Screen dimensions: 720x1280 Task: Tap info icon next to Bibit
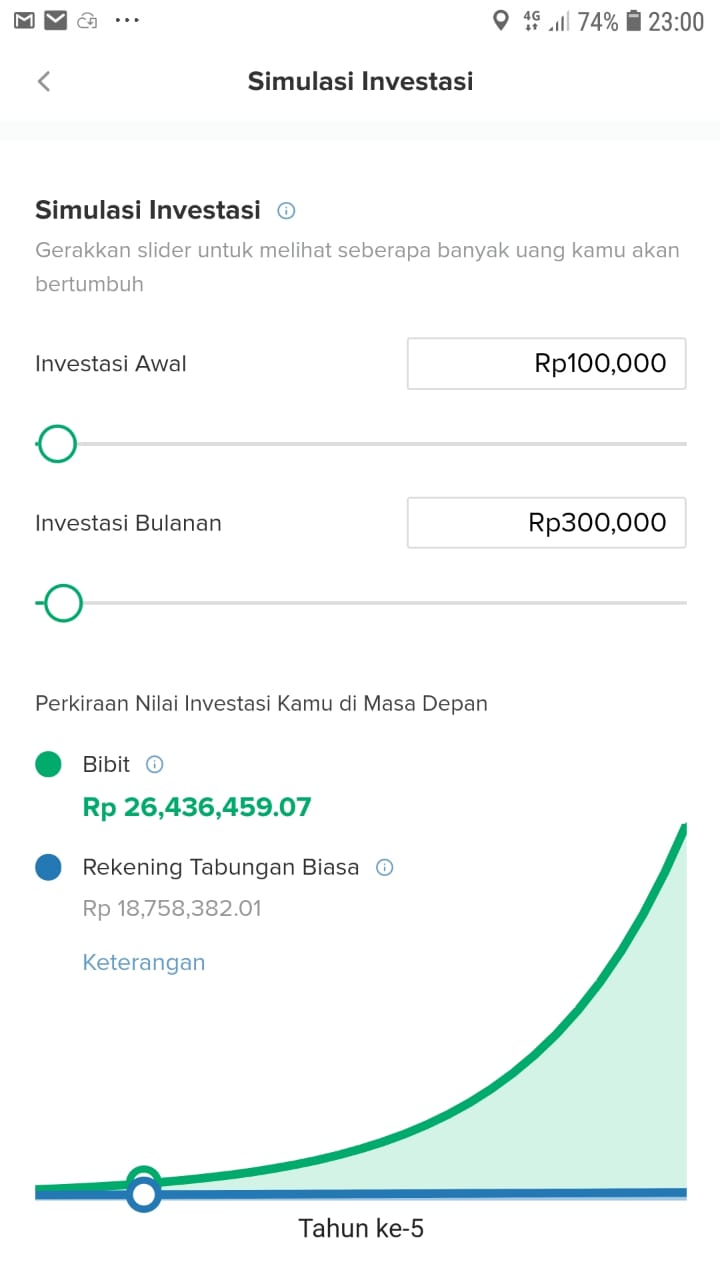pos(155,765)
